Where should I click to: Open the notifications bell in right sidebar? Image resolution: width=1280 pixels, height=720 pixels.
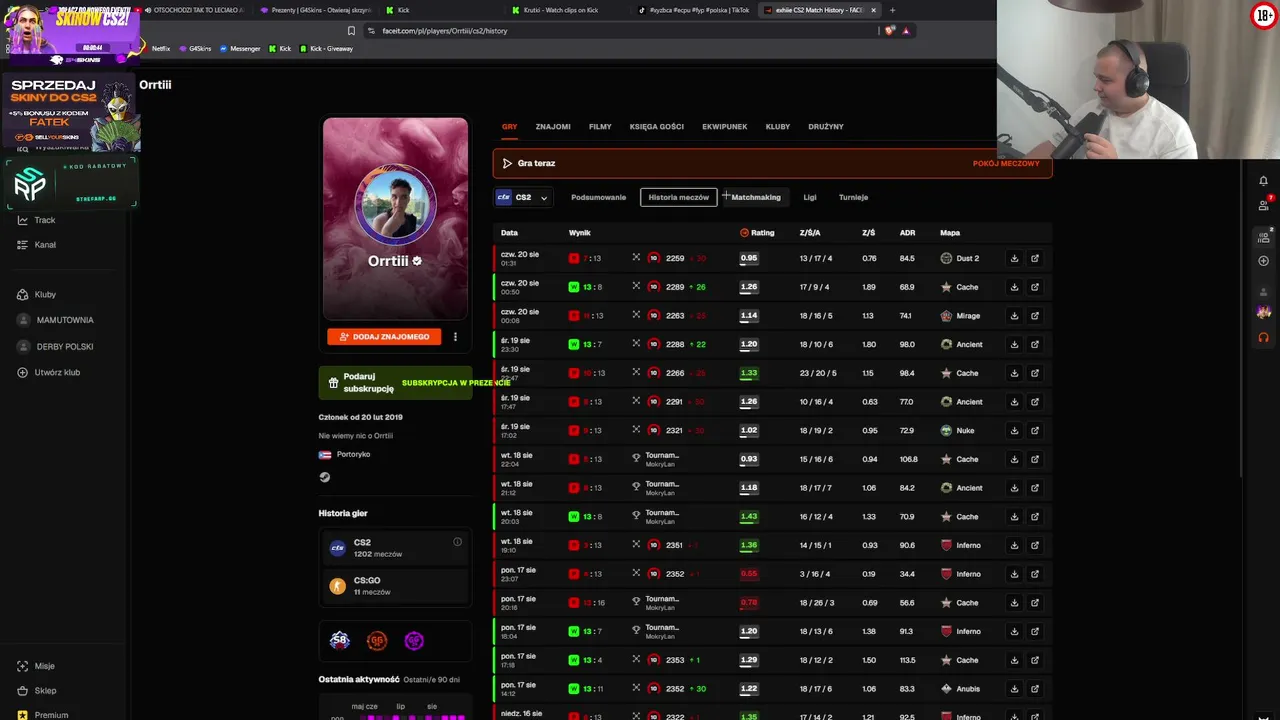1263,181
